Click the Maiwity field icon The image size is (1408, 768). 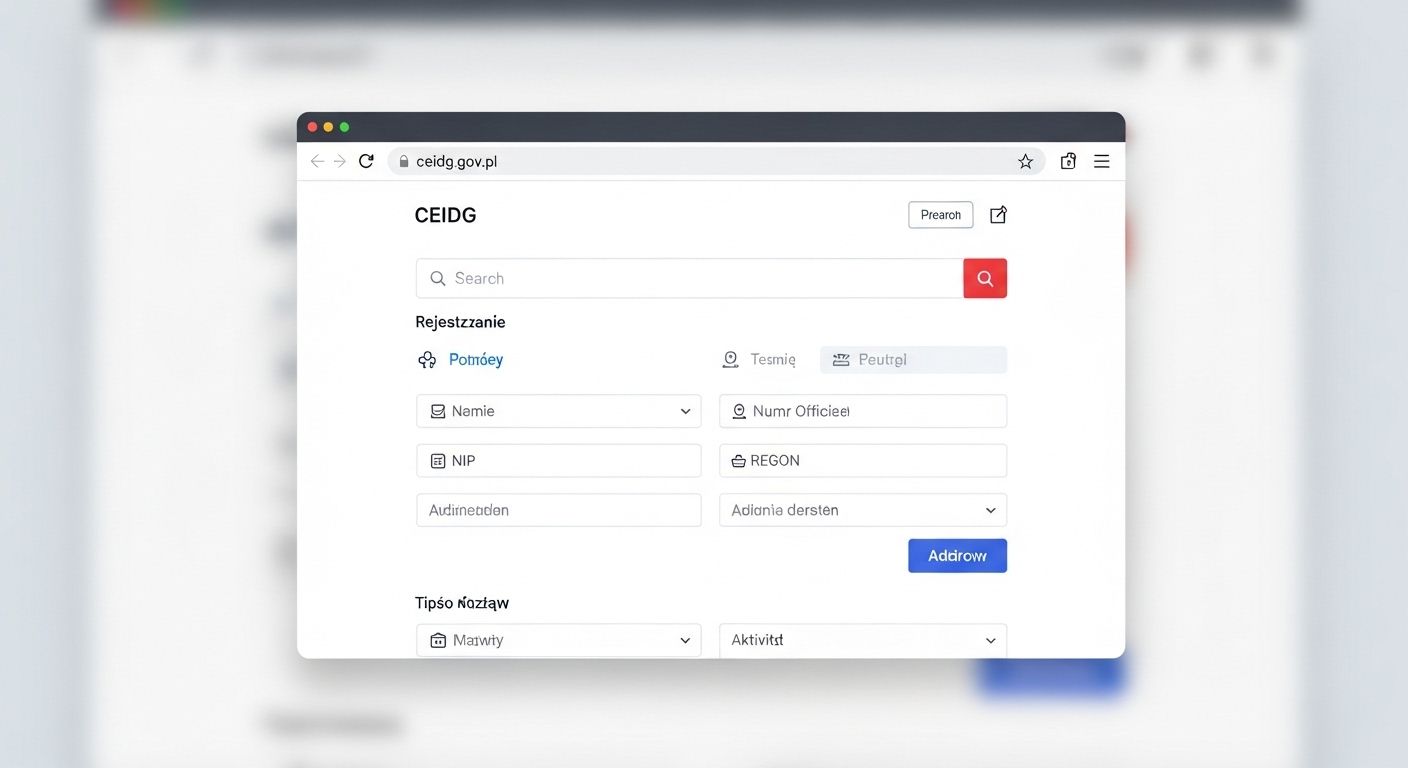coord(437,640)
